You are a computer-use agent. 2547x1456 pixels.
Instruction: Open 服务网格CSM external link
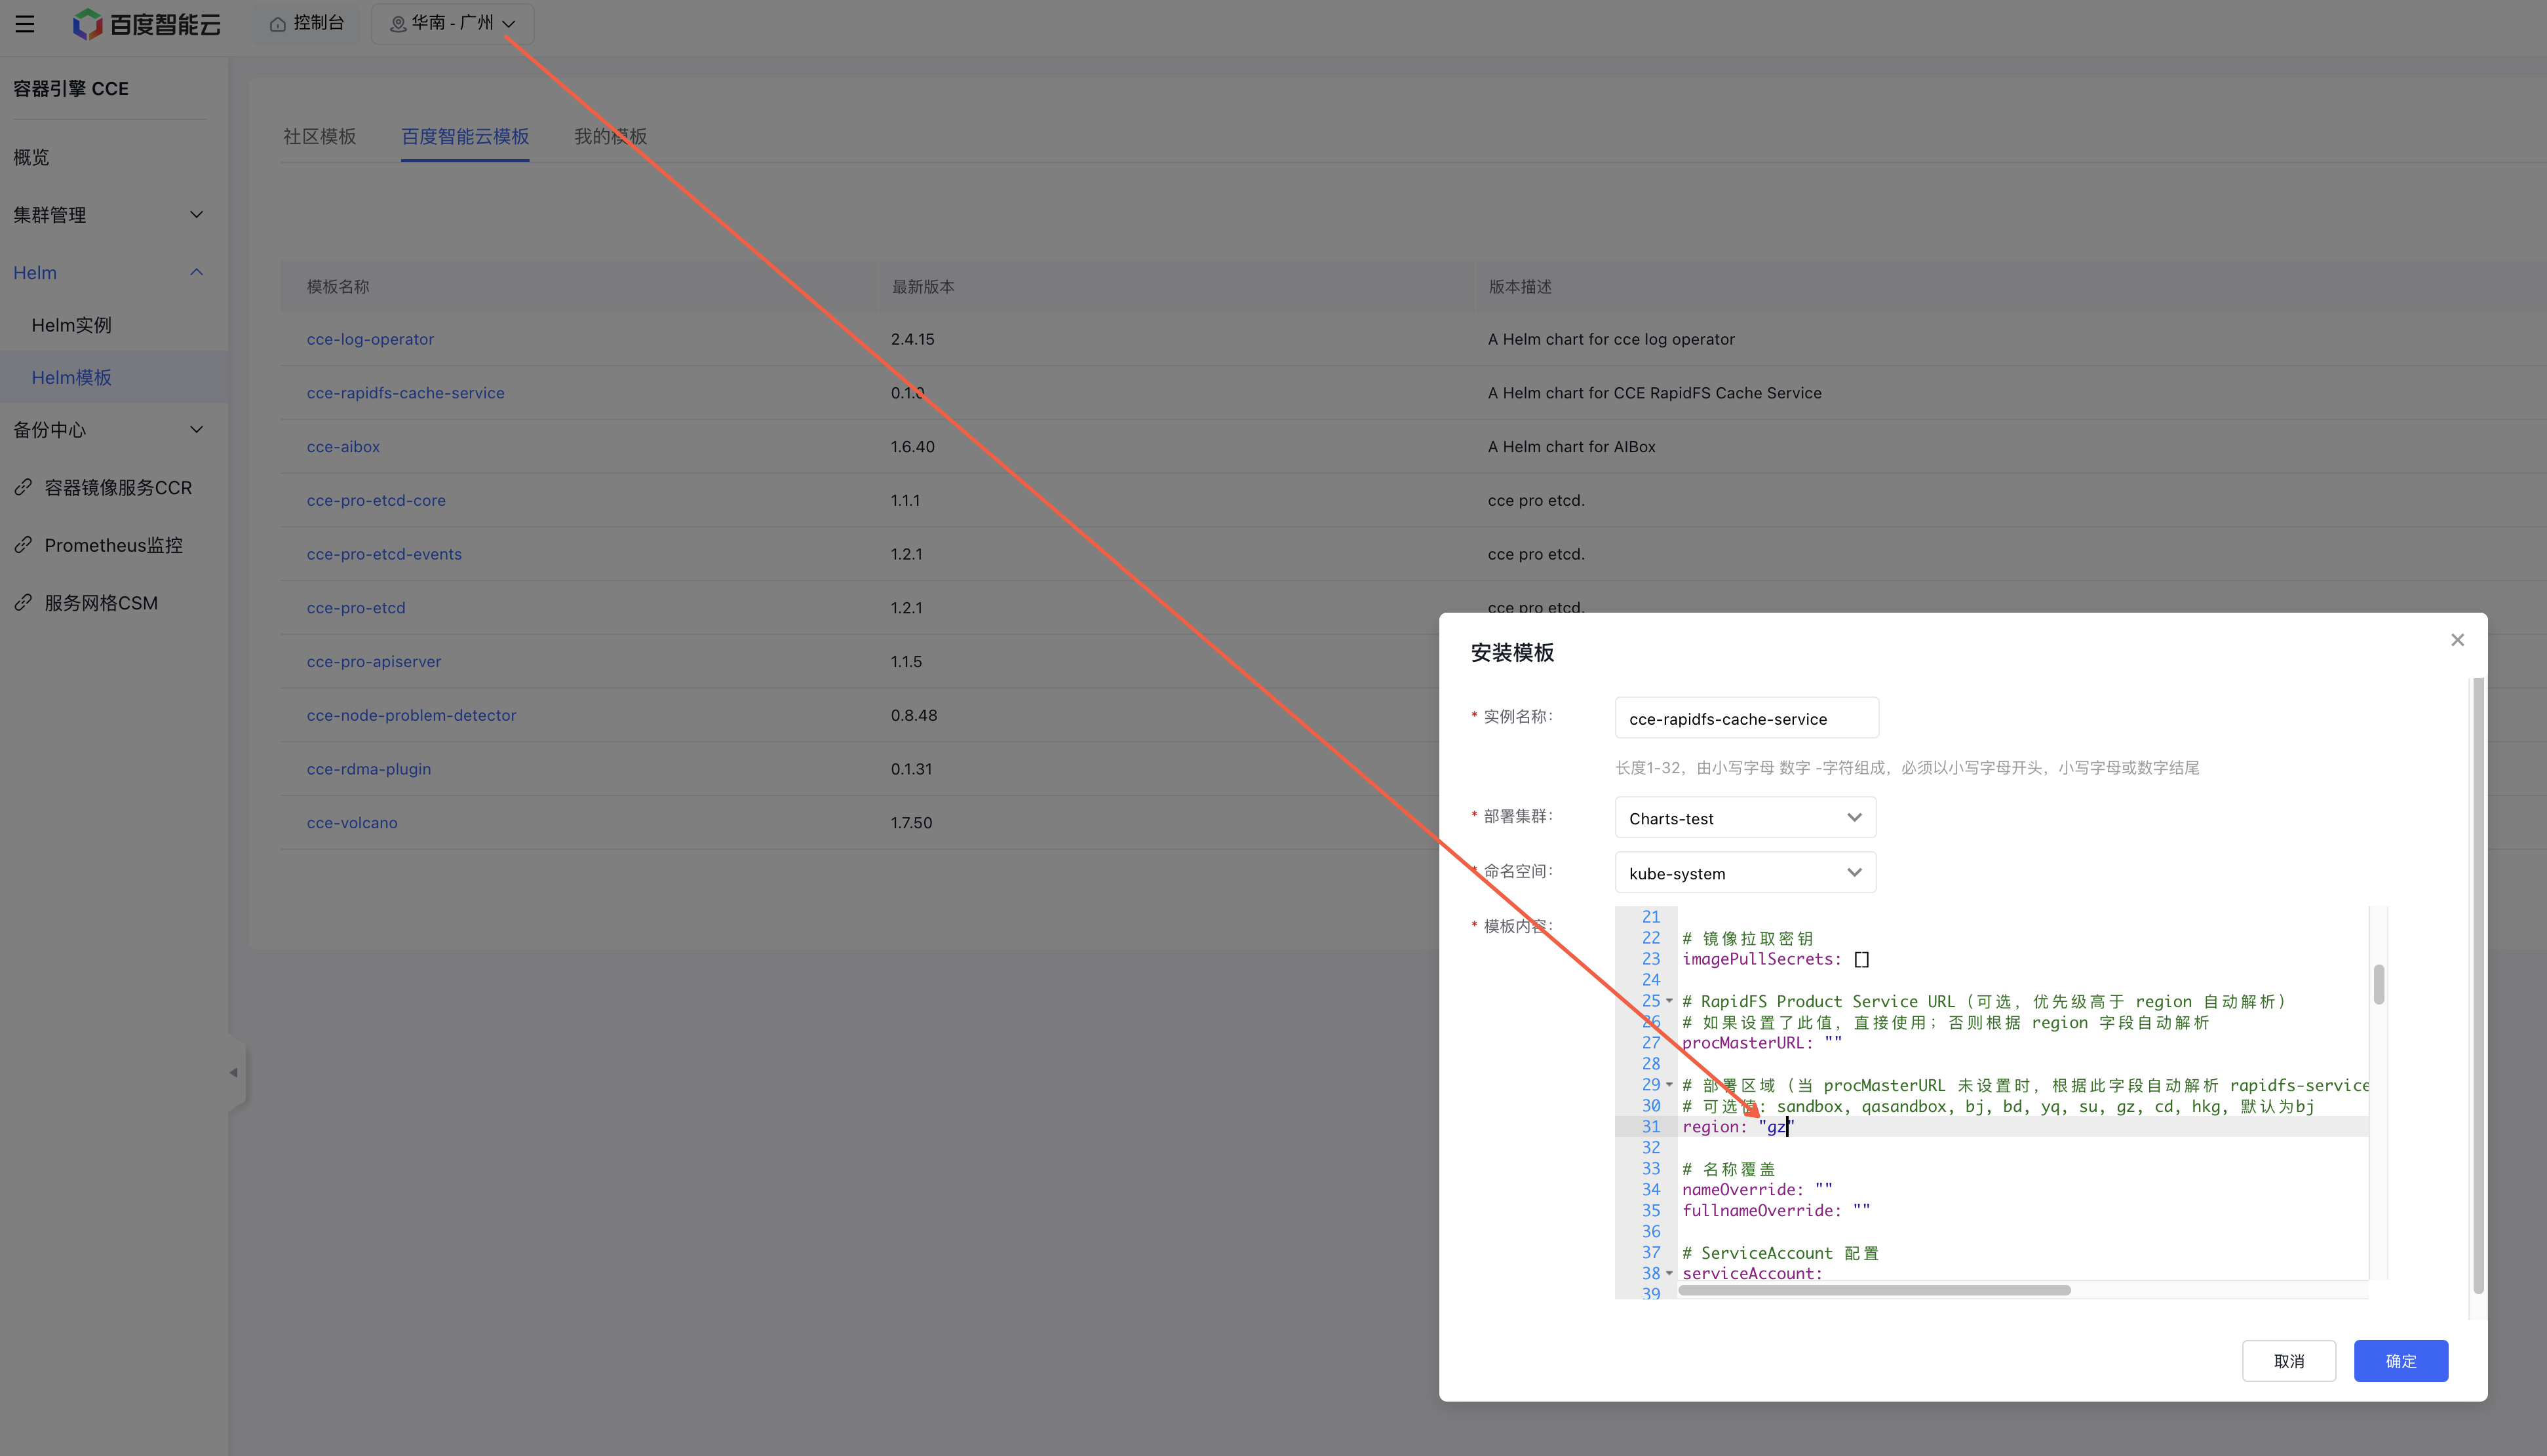(x=101, y=603)
